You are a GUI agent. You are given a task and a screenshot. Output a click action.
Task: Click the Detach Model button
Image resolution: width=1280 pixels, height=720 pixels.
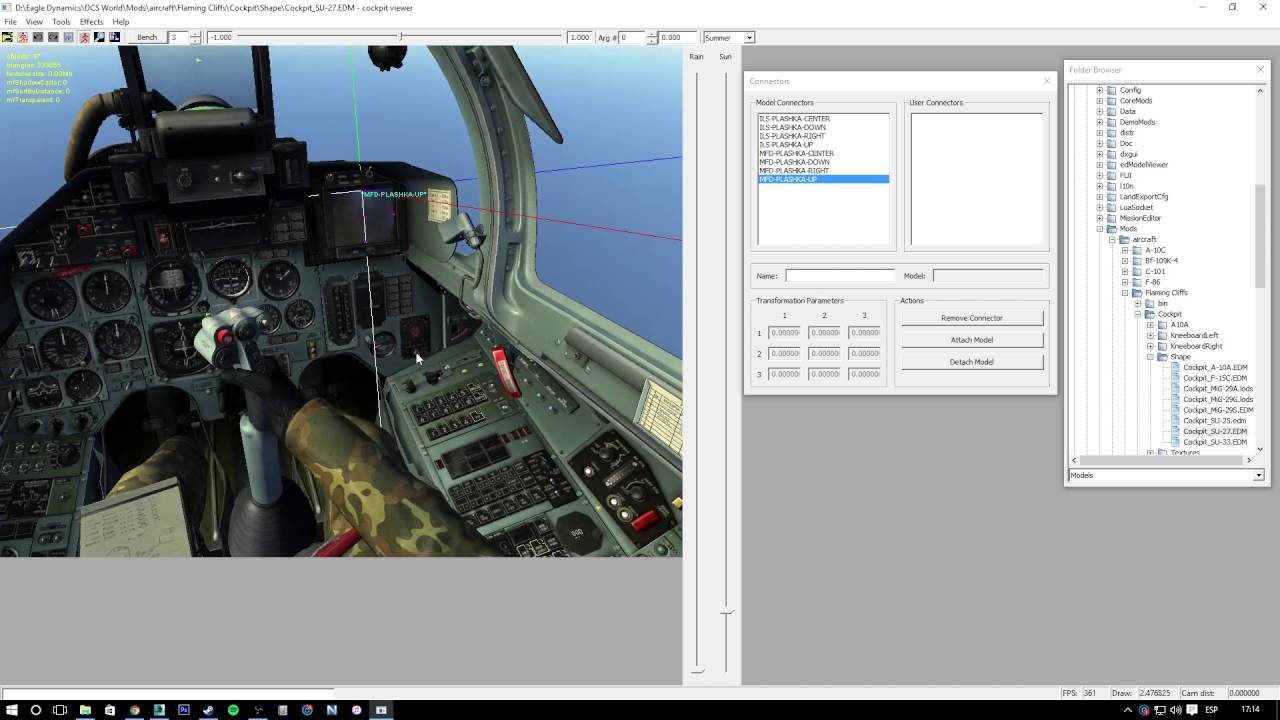[x=972, y=362]
